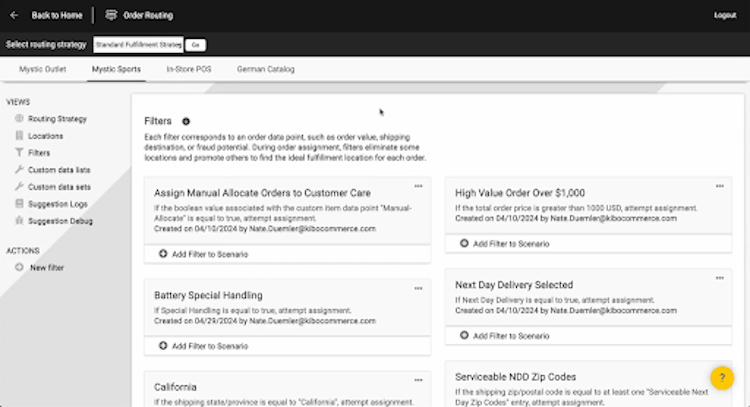Click plus icon under Assign Manual Allocate card
Image resolution: width=750 pixels, height=407 pixels.
pos(163,254)
